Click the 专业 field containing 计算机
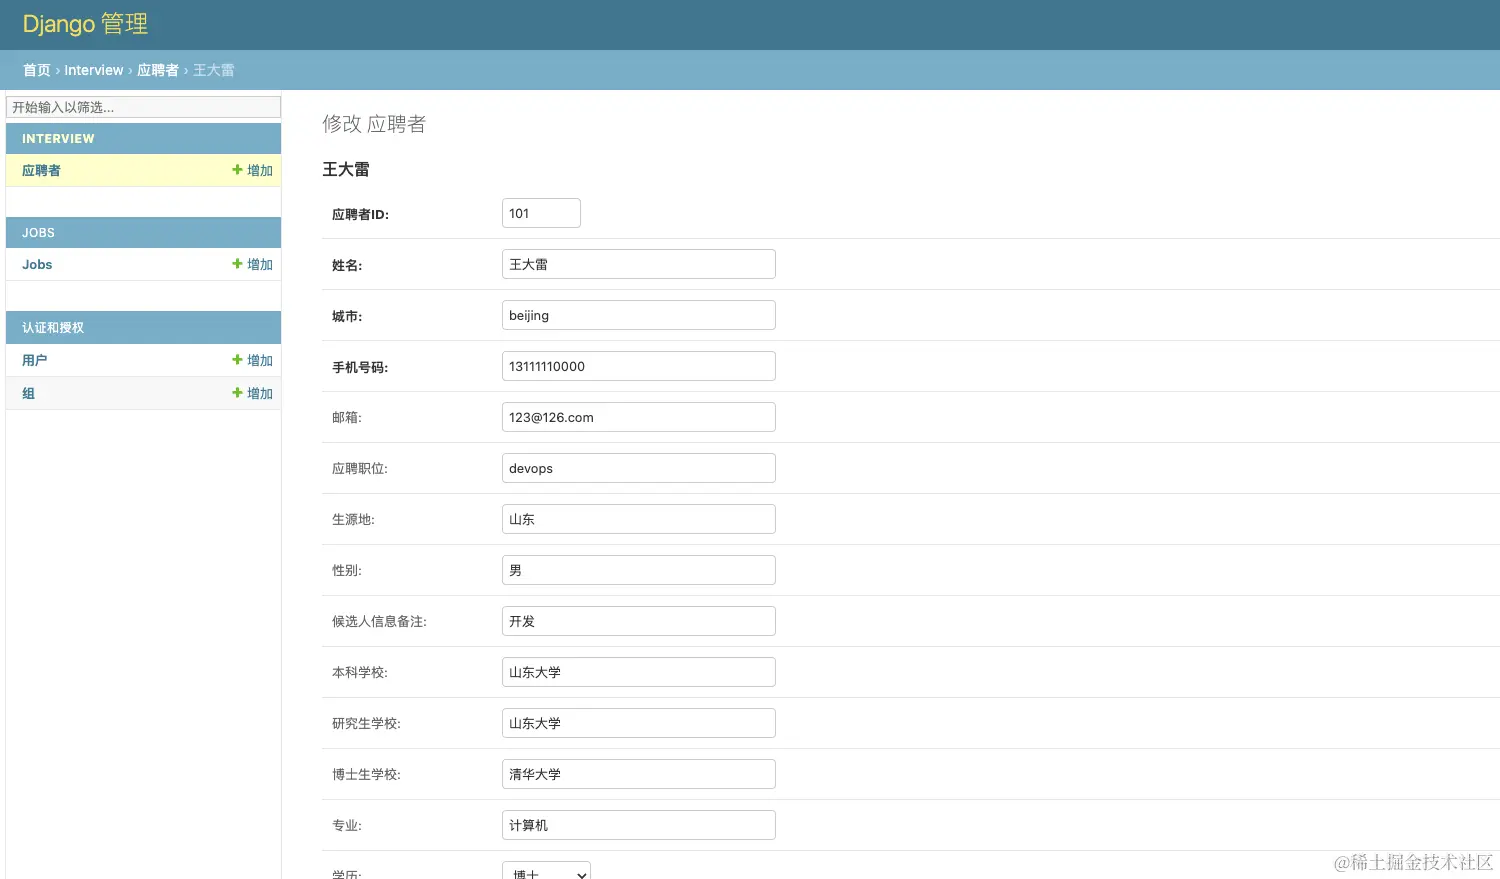Screen dimensions: 1500x879 click(x=639, y=825)
